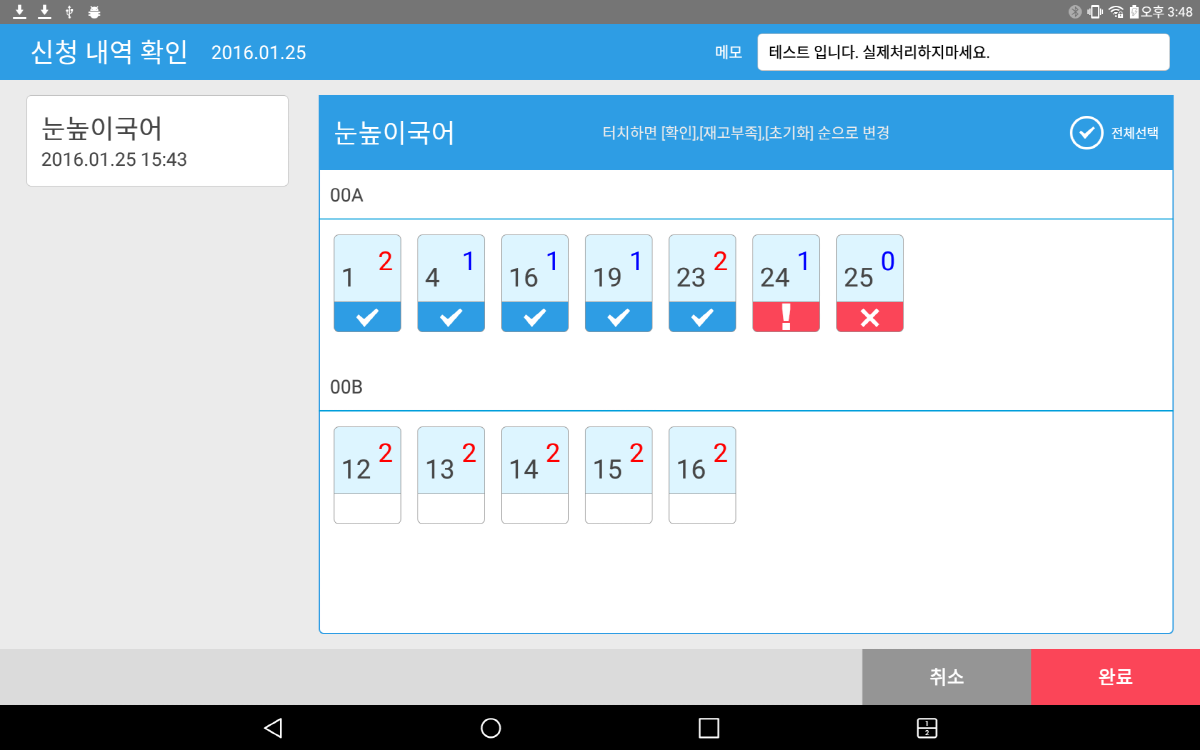Open the 눈높이국어 request entry in left list
Viewport: 1200px width, 750px height.
(x=157, y=141)
